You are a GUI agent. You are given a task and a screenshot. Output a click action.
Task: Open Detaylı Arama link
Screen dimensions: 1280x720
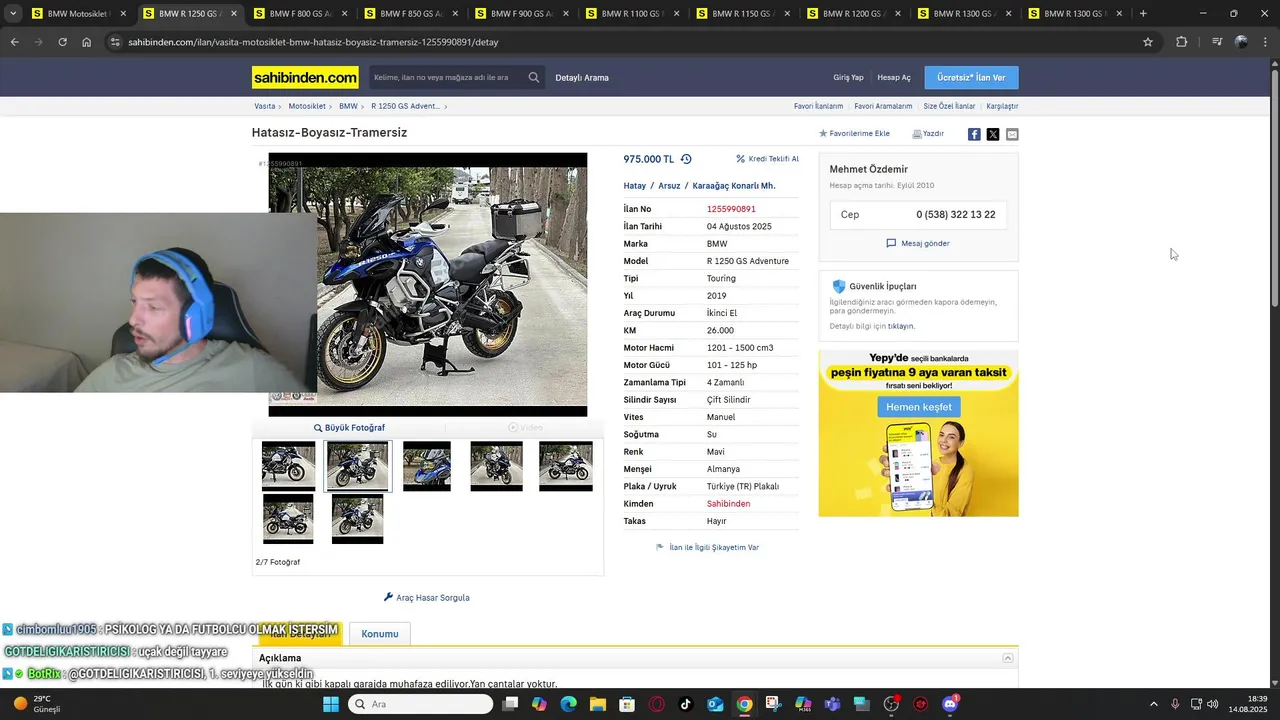[582, 77]
